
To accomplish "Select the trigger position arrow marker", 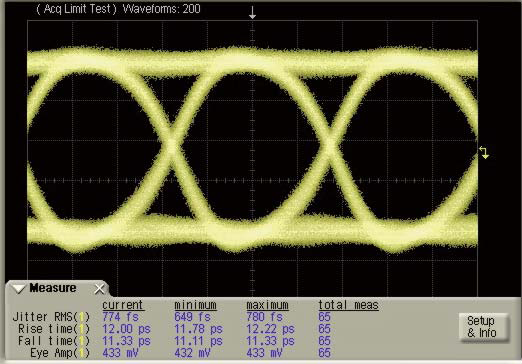I will 253,12.
